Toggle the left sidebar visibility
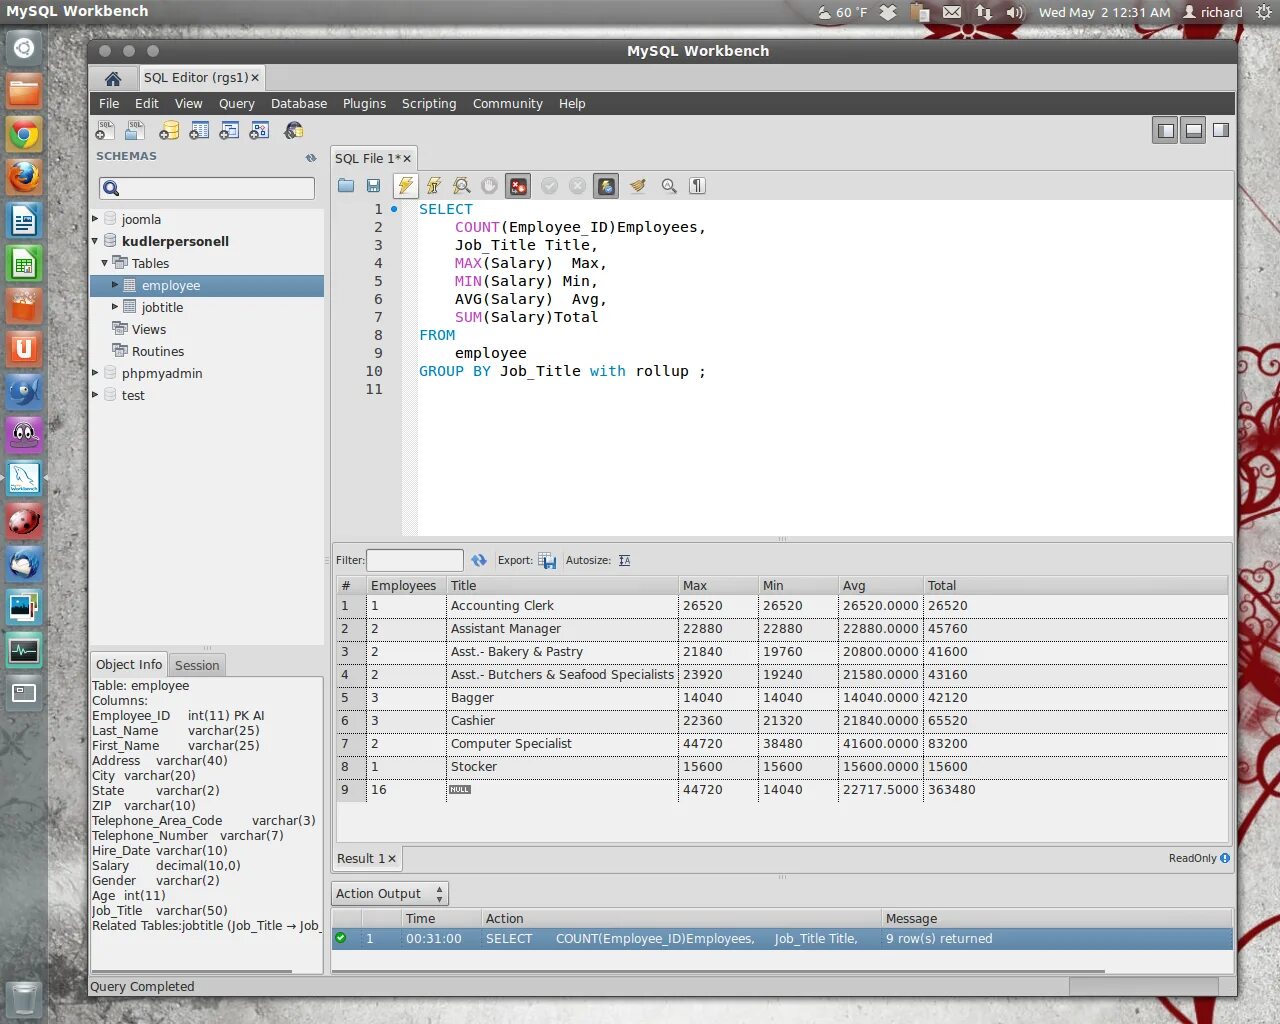The width and height of the screenshot is (1280, 1024). (1165, 130)
